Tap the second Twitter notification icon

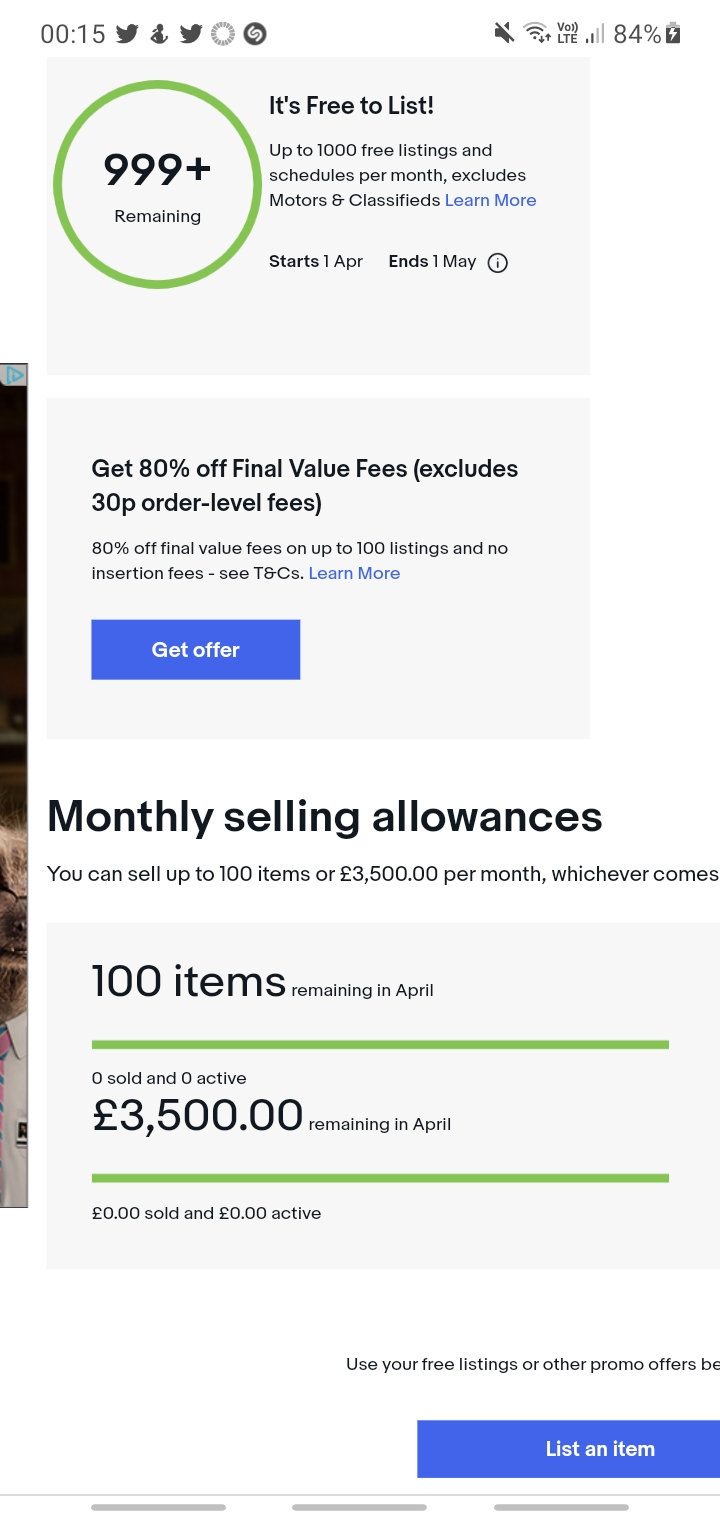pos(191,34)
